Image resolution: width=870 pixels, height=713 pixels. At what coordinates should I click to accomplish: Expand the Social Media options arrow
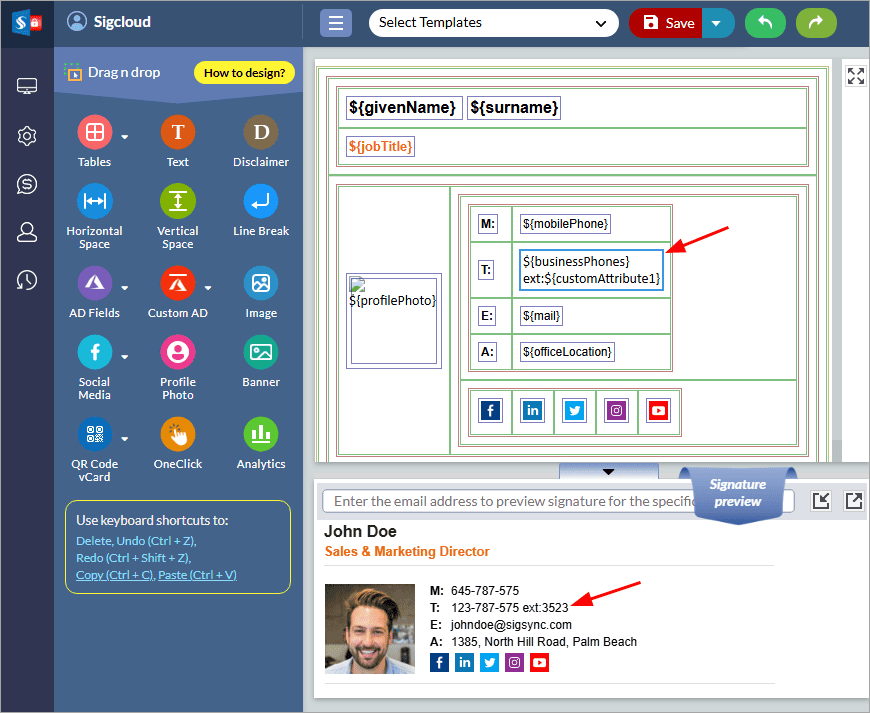pyautogui.click(x=125, y=357)
